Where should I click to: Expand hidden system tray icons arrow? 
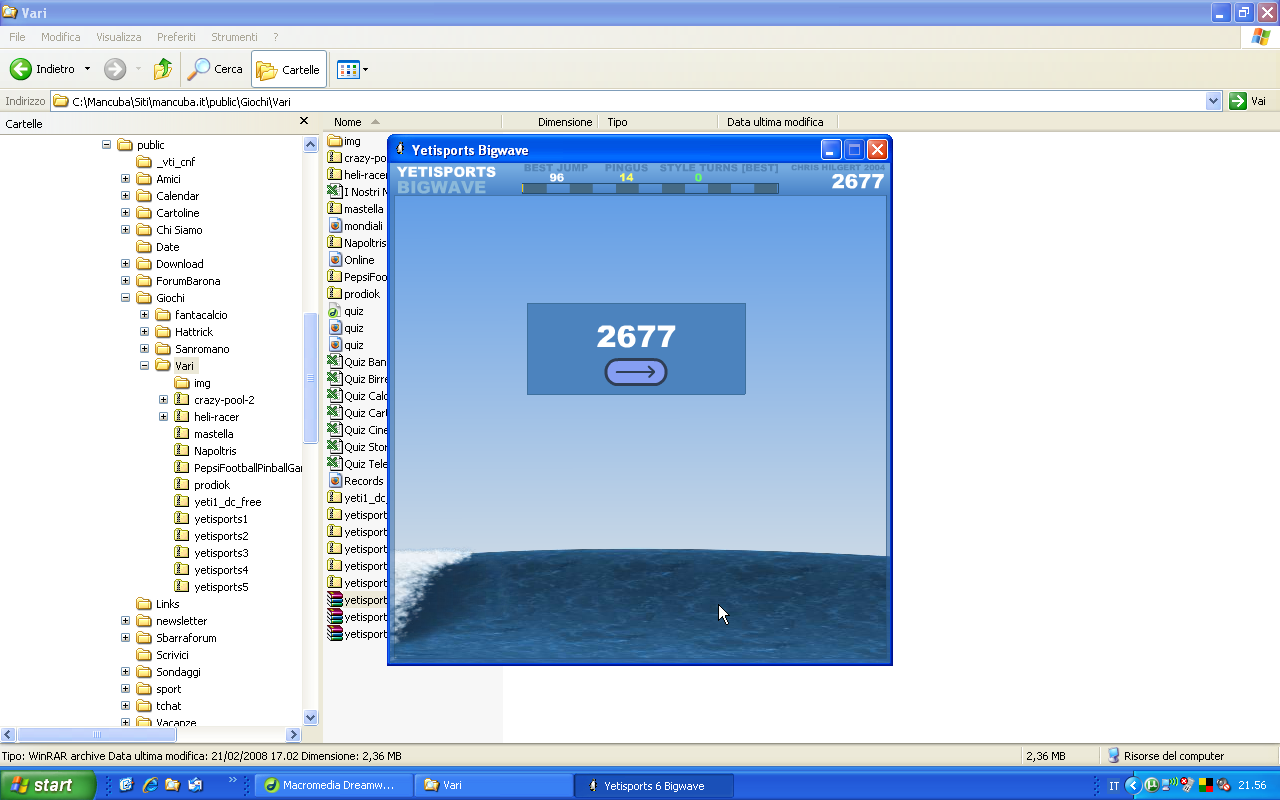(1133, 786)
